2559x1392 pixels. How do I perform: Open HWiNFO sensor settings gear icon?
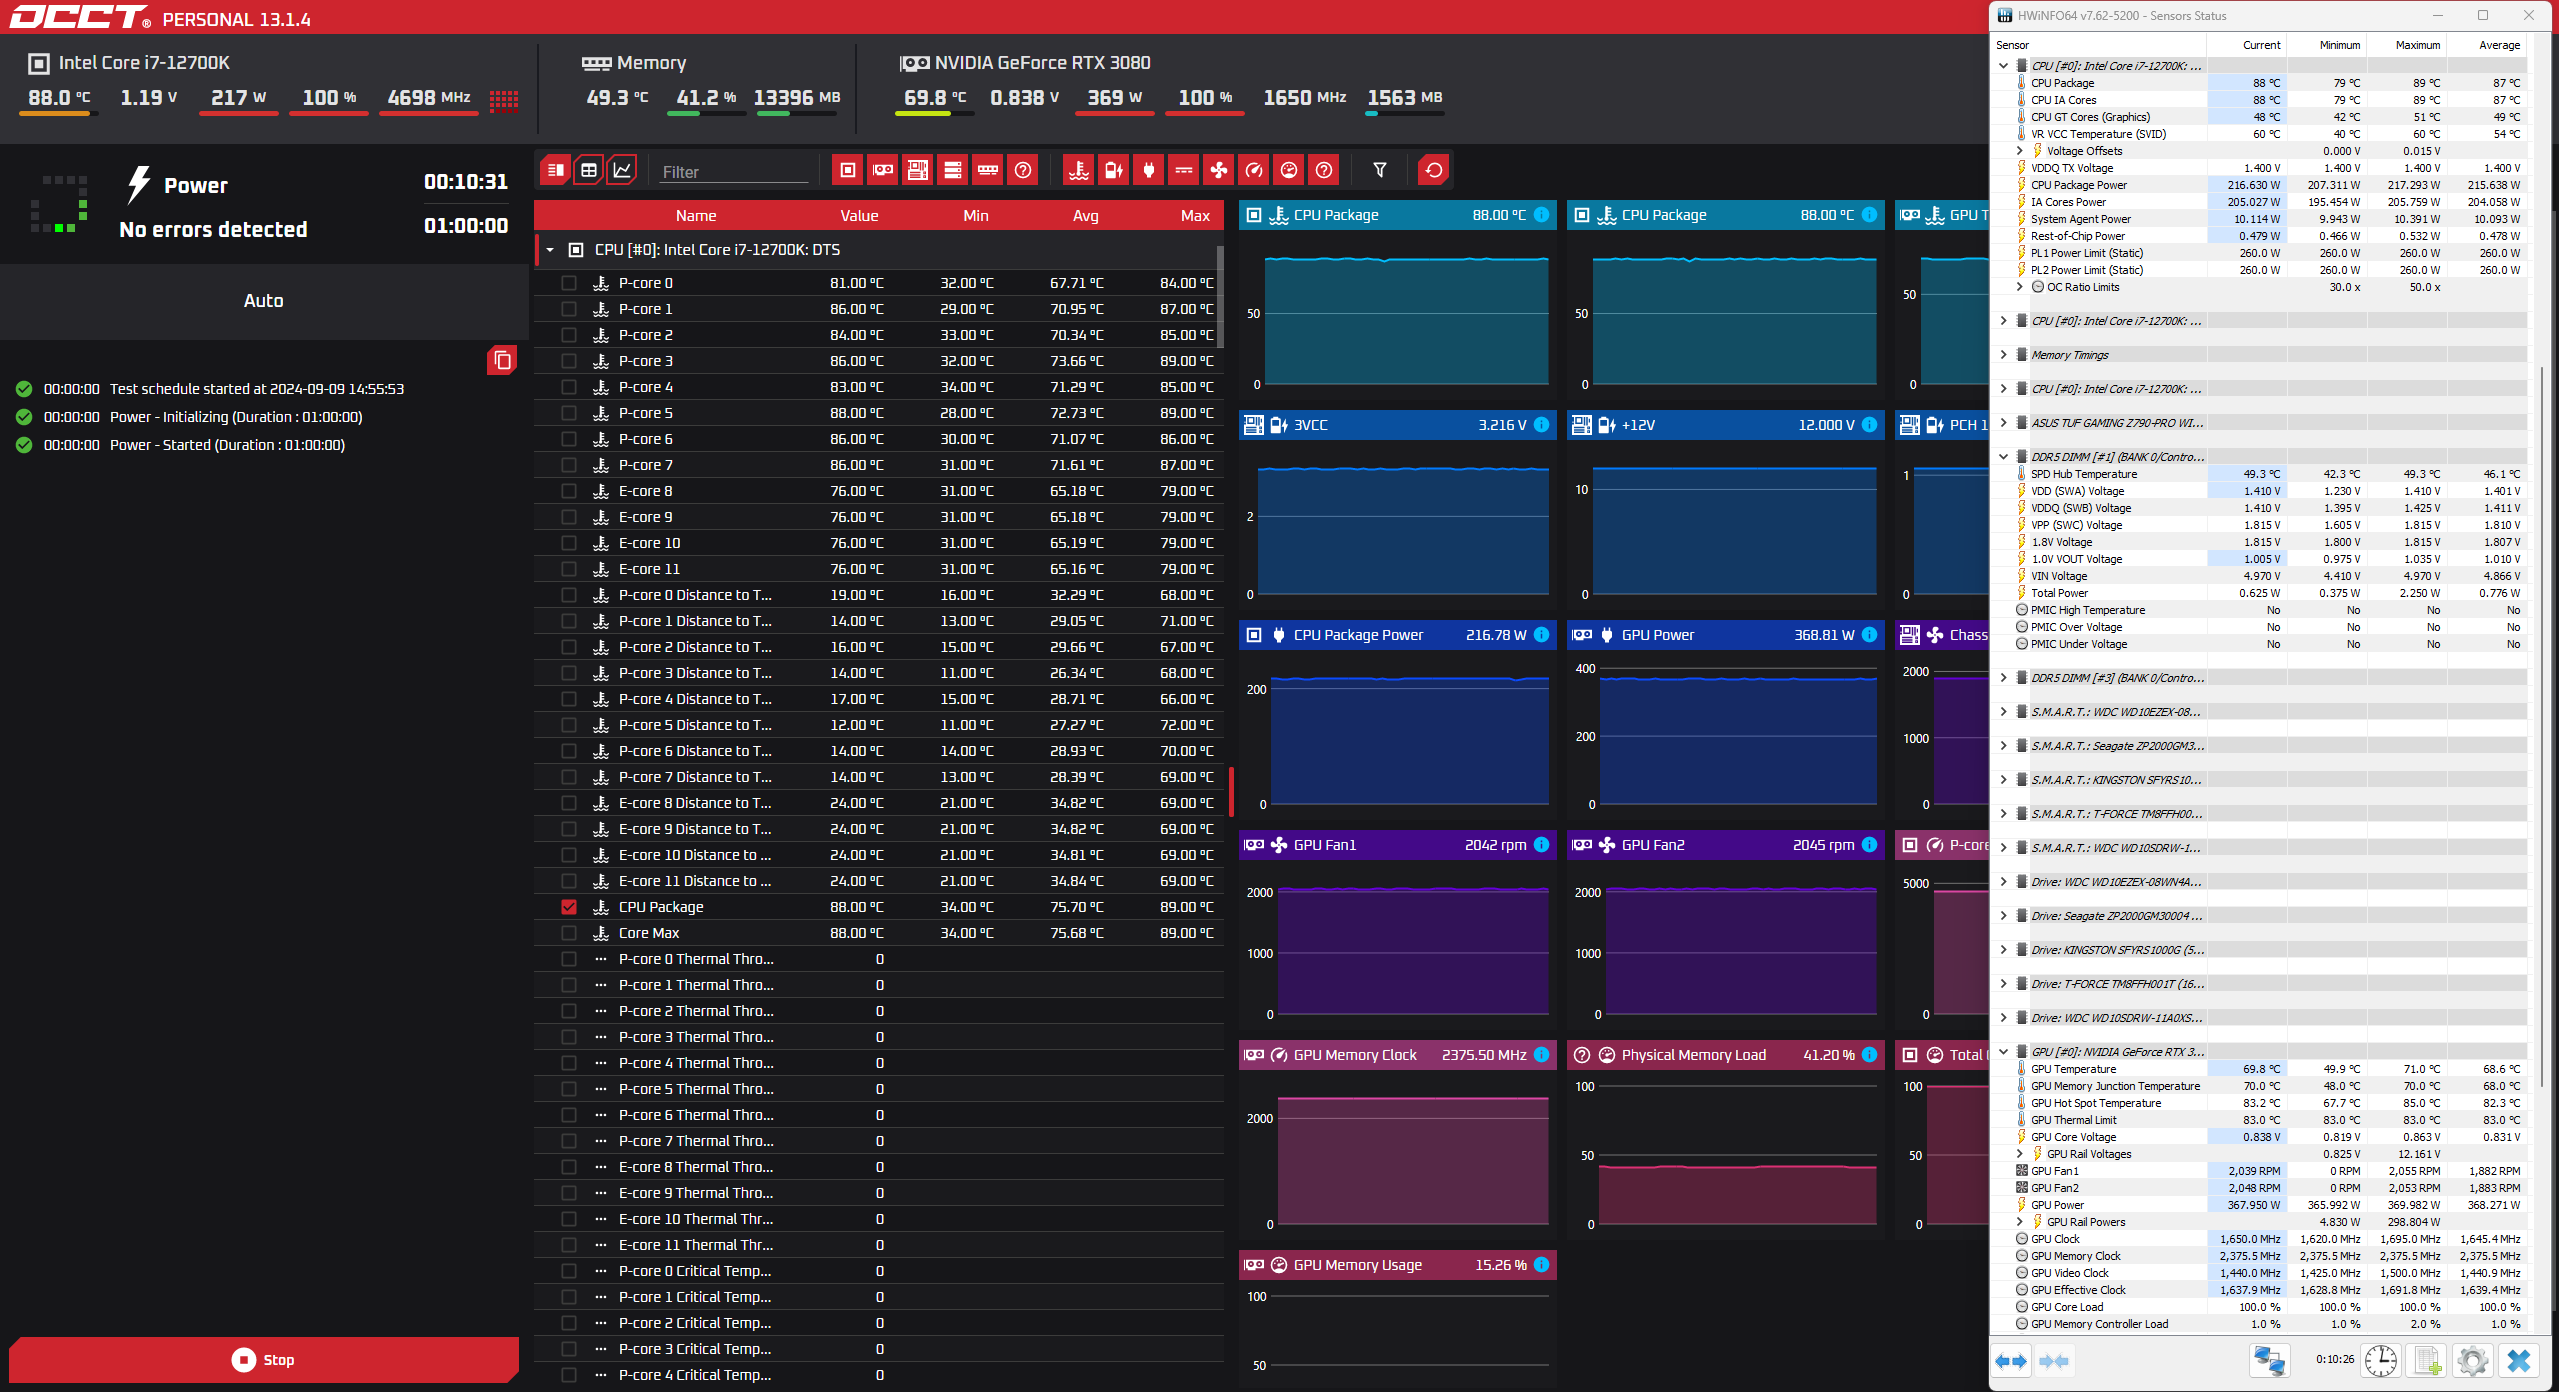click(x=2473, y=1361)
